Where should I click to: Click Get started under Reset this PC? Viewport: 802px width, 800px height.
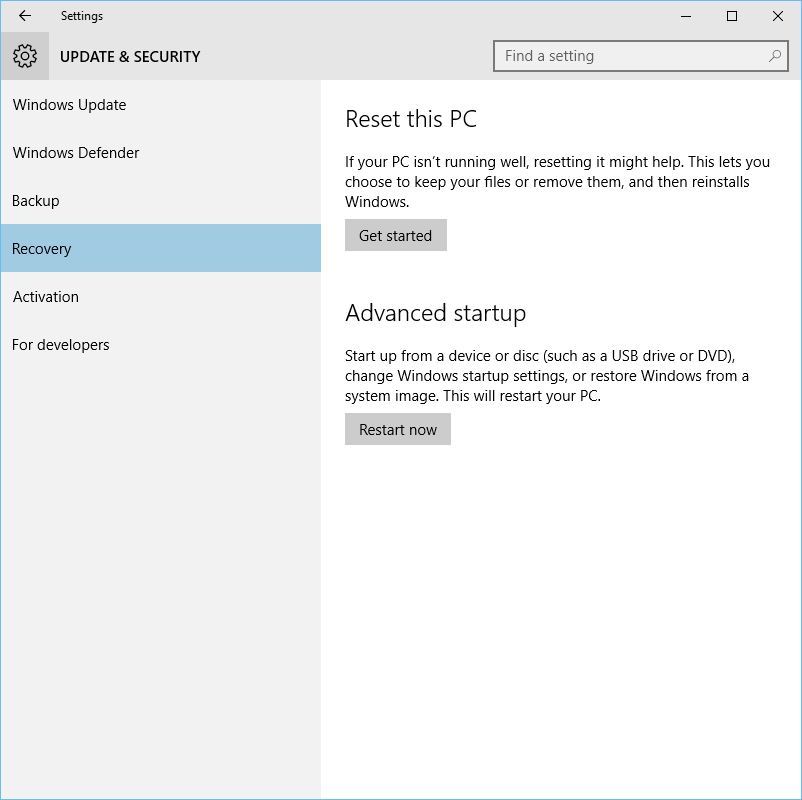395,235
